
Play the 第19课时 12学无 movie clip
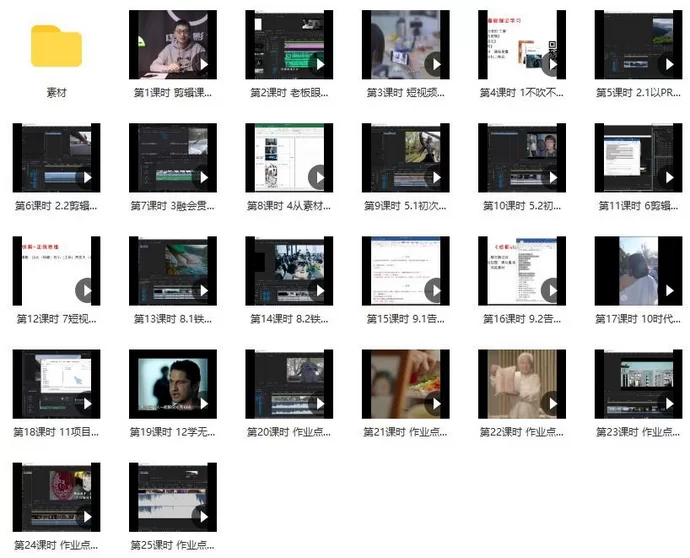coord(202,403)
